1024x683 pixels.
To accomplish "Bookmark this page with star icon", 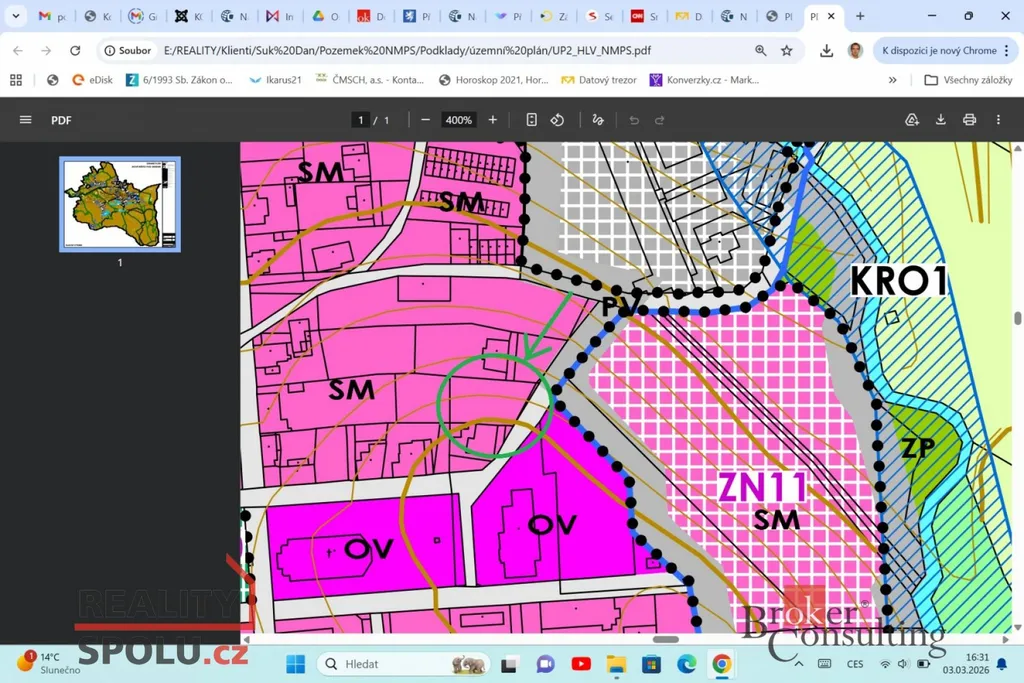I will (x=787, y=51).
